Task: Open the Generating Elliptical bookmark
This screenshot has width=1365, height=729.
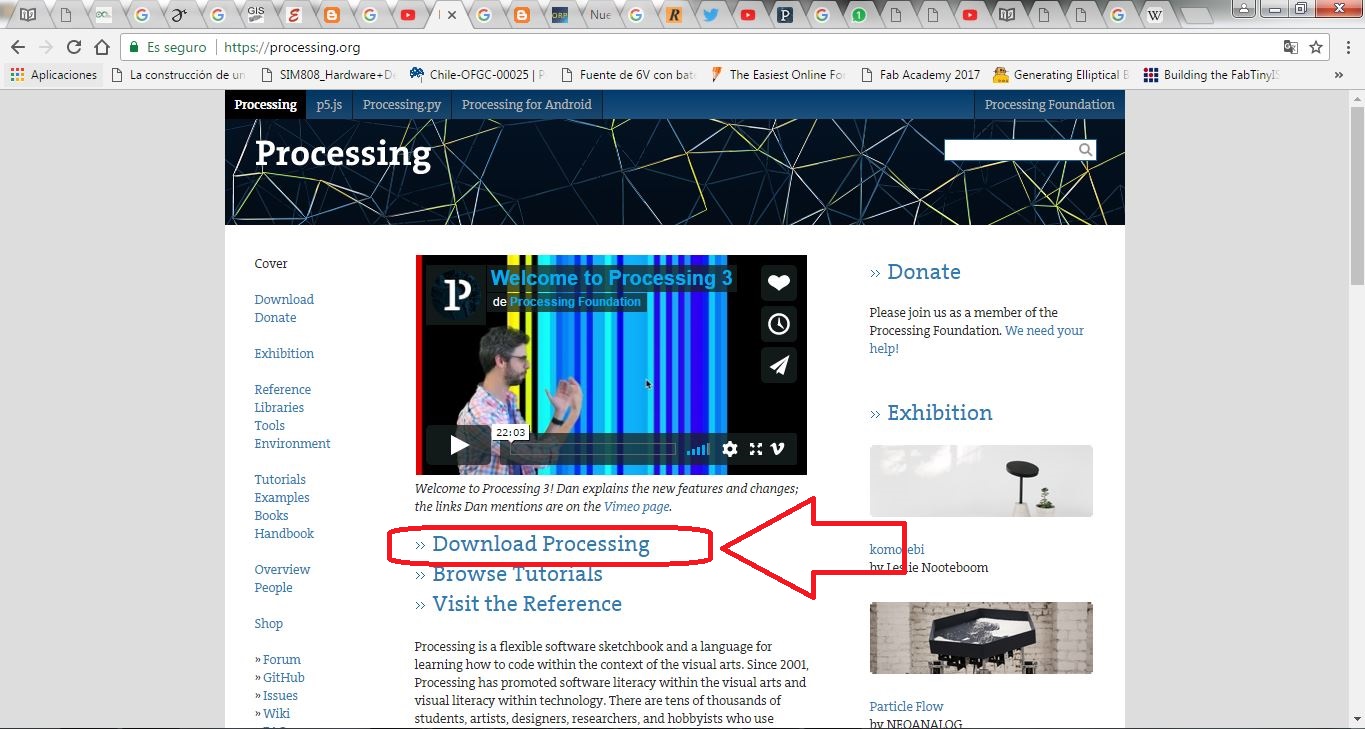Action: click(1062, 75)
